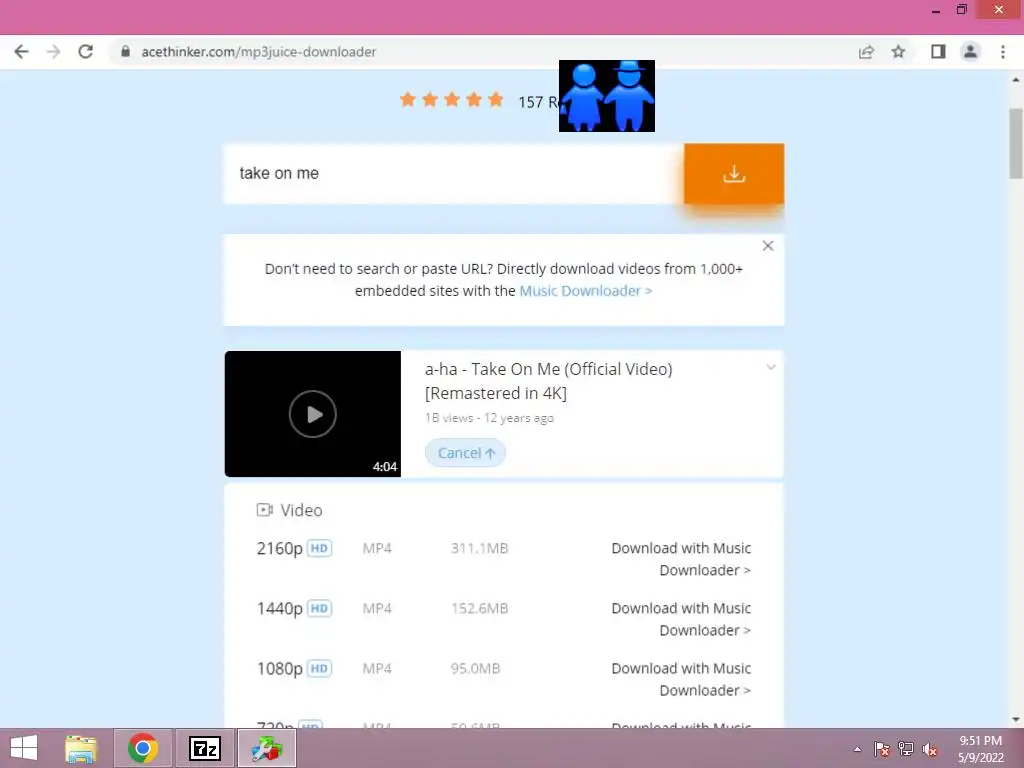Play the a-ha video thumbnail
The height and width of the screenshot is (768, 1024).
313,414
